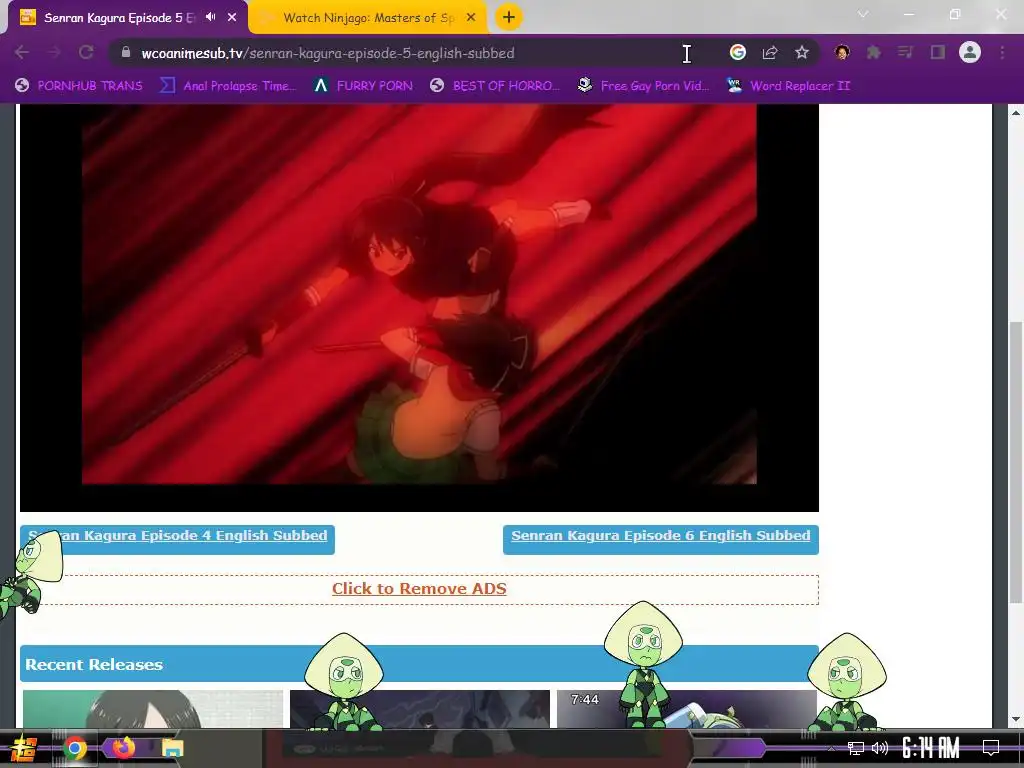Open the first Recent Releases thumbnail
The height and width of the screenshot is (768, 1024).
coord(153,709)
